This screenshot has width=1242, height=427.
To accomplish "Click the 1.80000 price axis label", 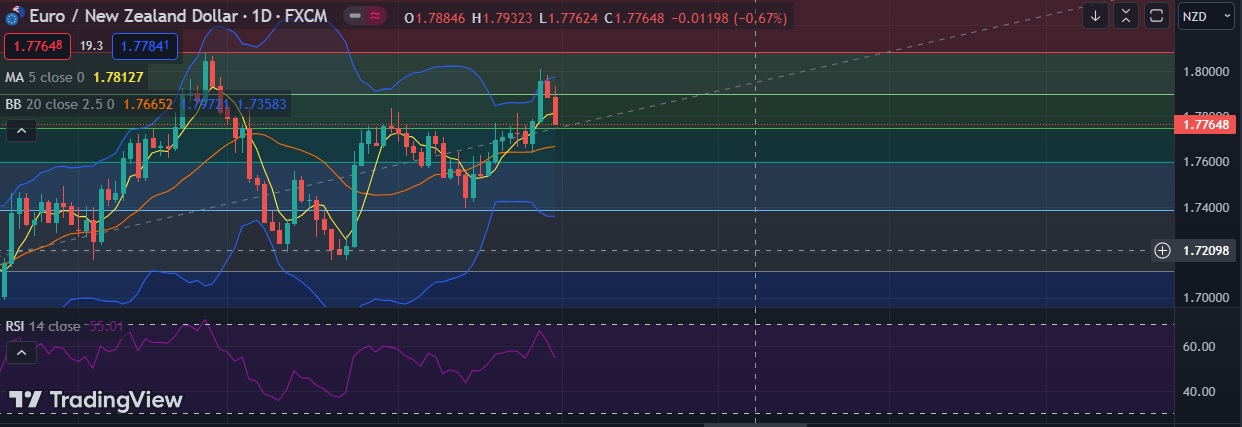I will pos(1206,72).
